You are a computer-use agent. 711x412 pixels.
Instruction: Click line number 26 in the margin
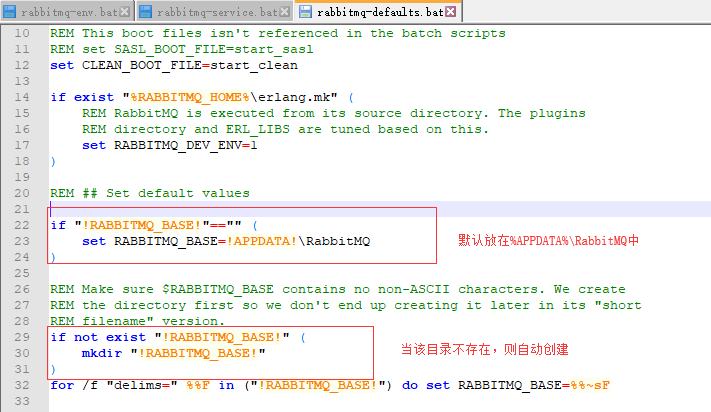[22, 290]
